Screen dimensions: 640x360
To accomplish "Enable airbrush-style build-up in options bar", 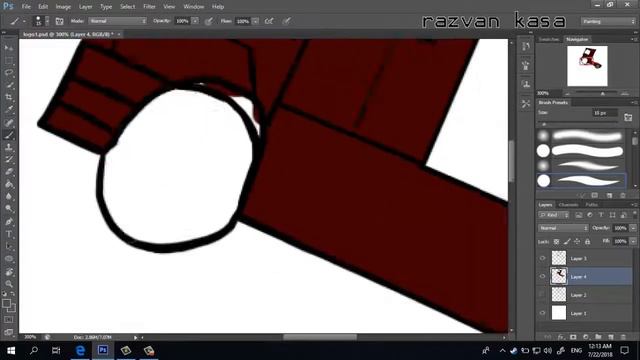I will 269,21.
